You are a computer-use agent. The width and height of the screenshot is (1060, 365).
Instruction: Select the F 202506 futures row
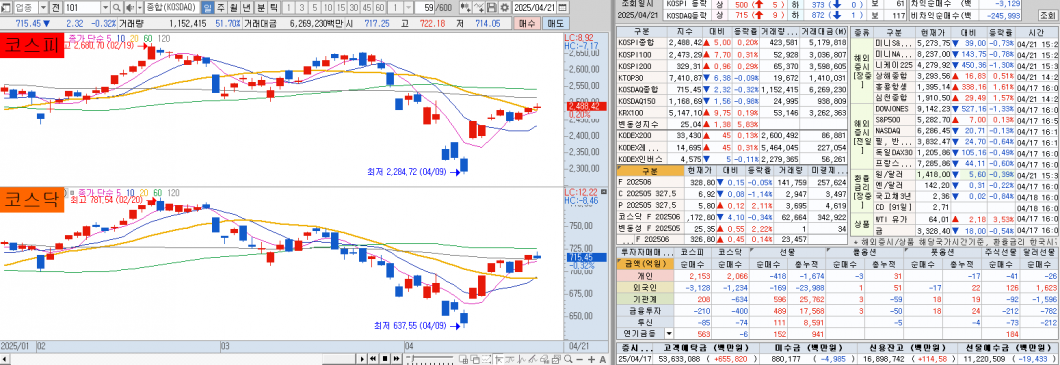pyautogui.click(x=733, y=182)
